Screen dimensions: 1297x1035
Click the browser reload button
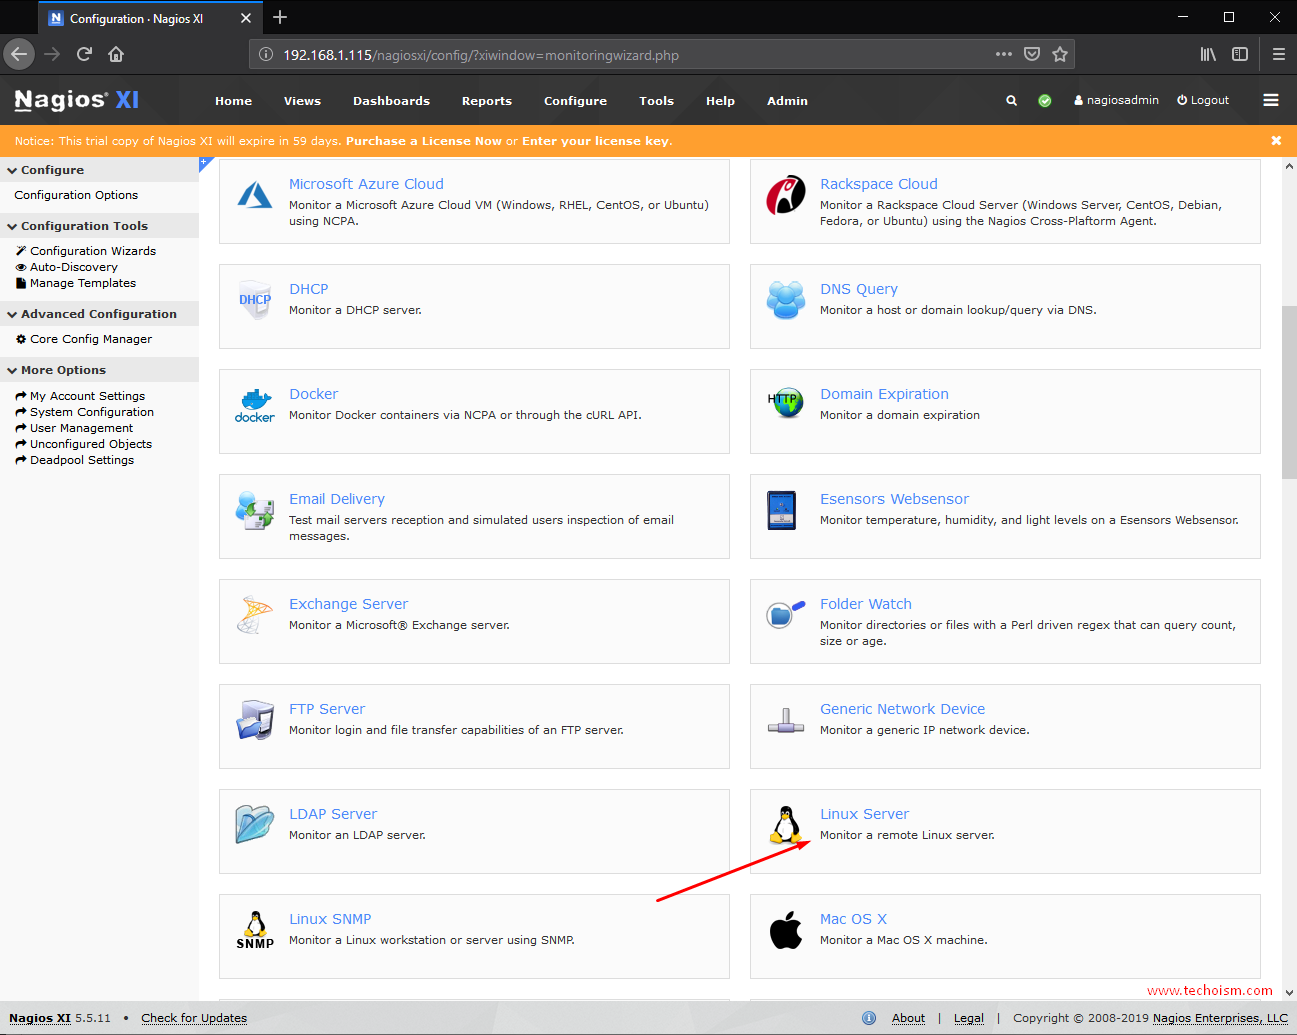(84, 54)
